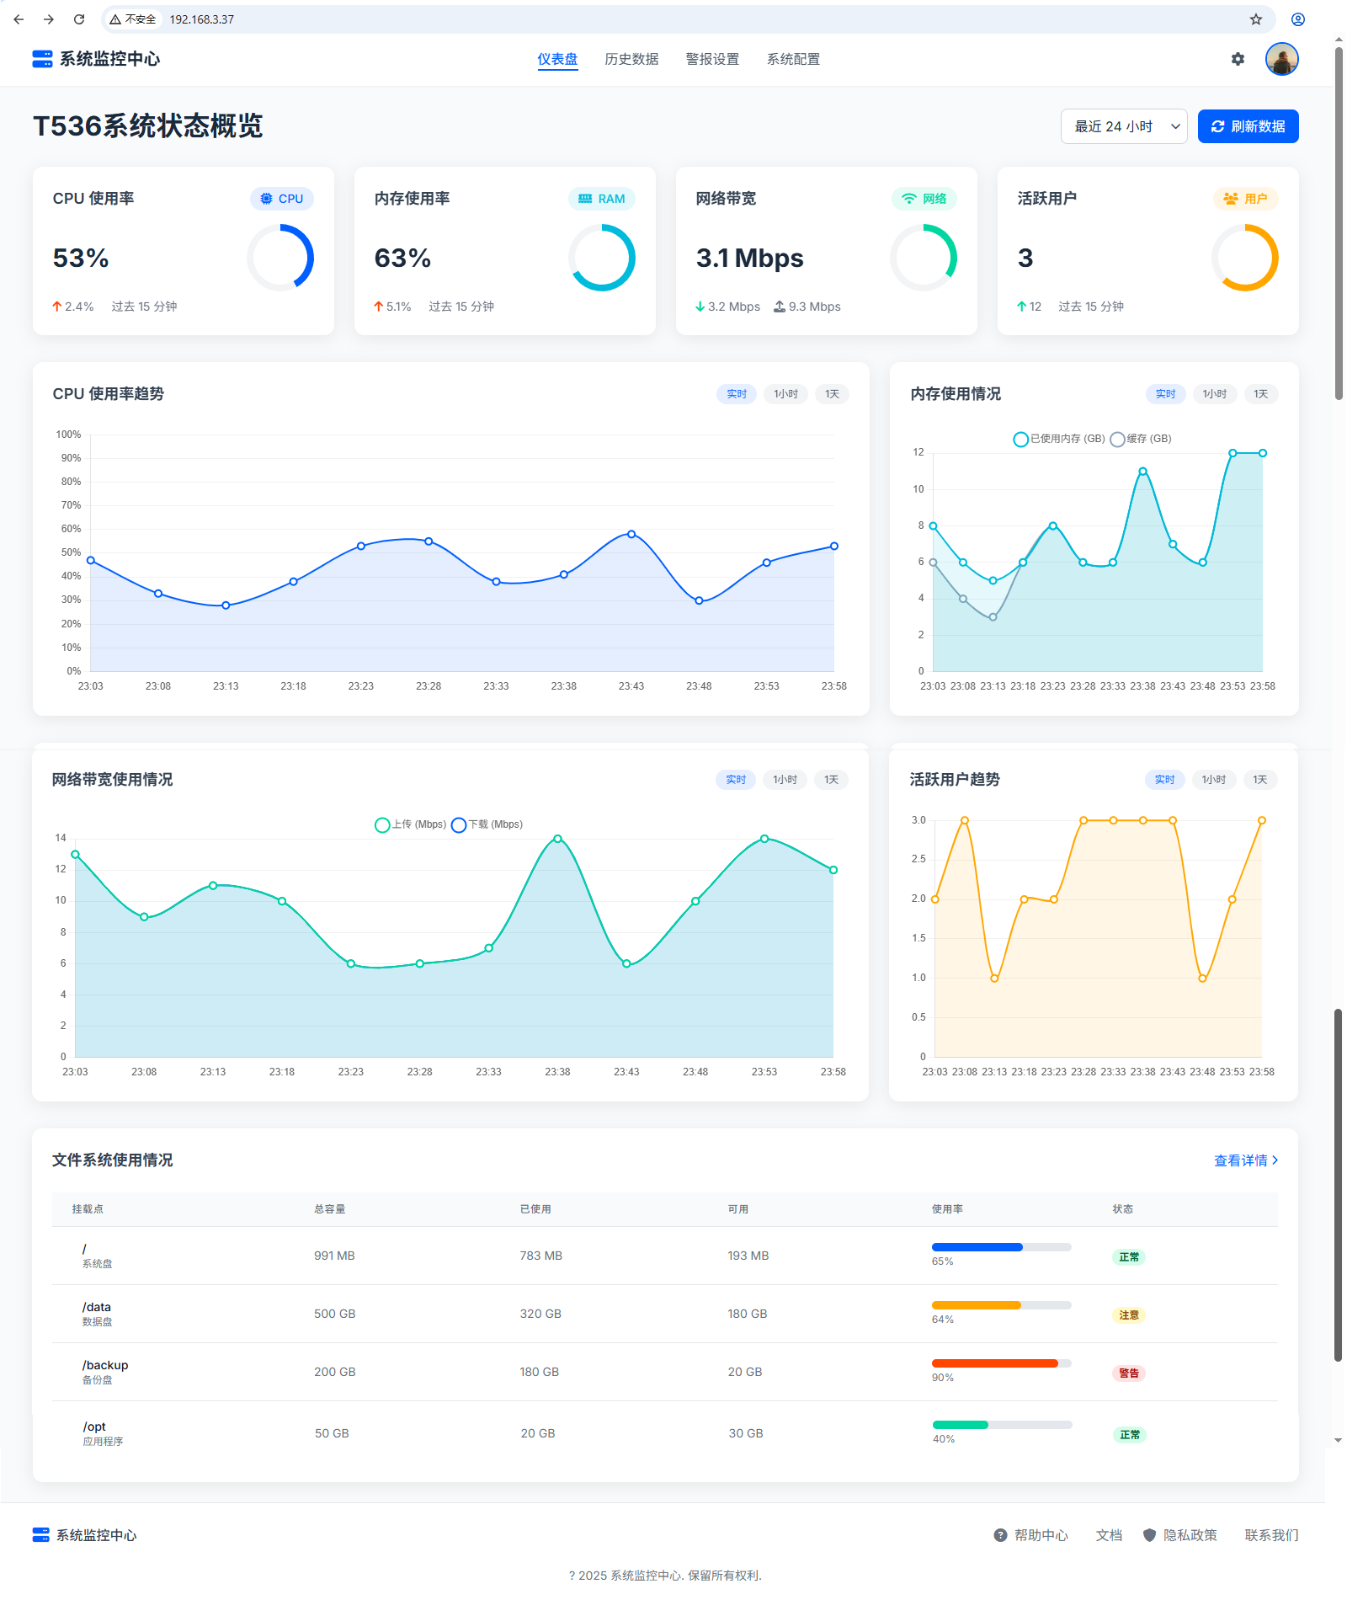Screen dimensions: 1347x1600
Task: Open the 最近 24 小时 time range dropdown
Action: [1124, 127]
